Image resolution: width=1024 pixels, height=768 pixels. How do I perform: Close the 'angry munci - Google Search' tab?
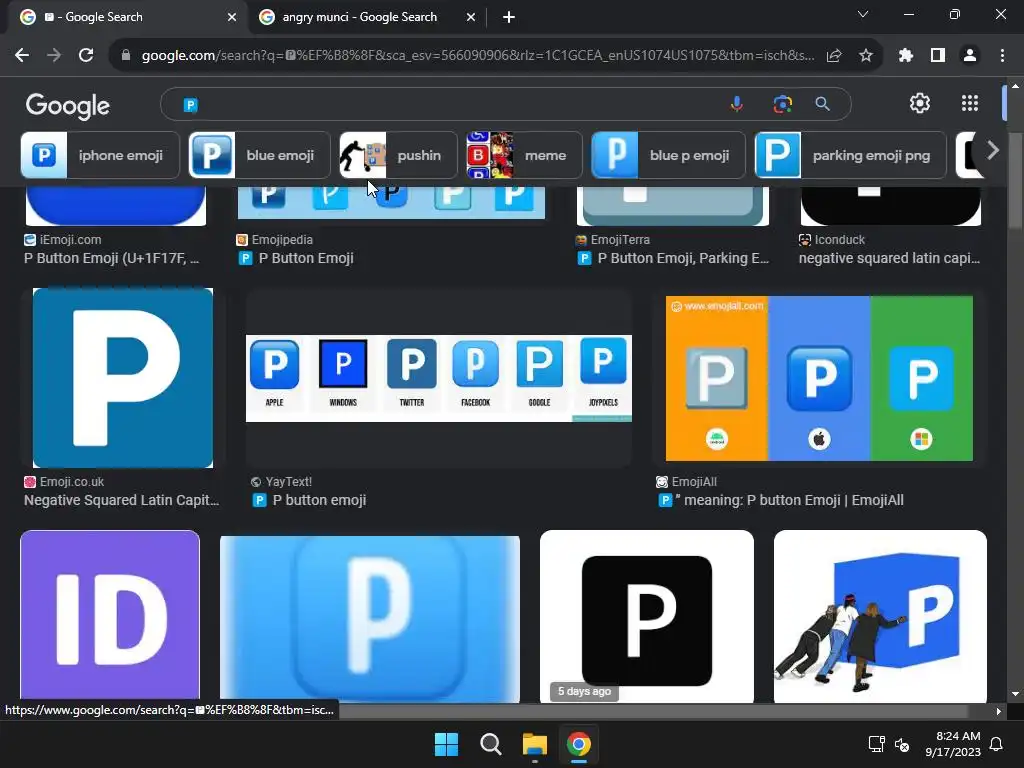tap(471, 18)
